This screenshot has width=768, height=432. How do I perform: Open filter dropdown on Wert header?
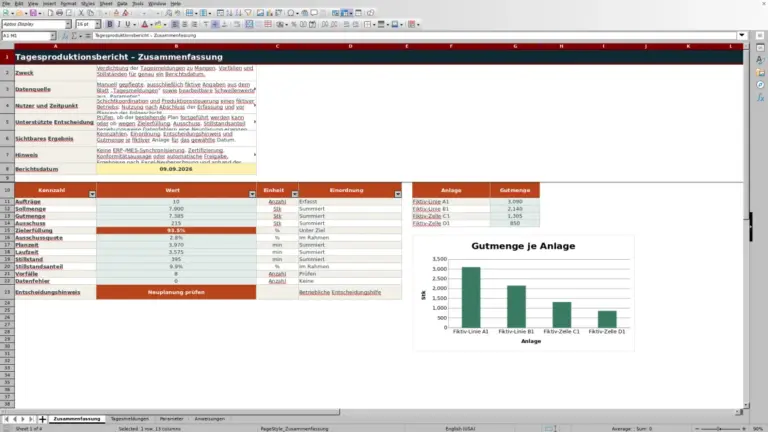pyautogui.click(x=252, y=194)
